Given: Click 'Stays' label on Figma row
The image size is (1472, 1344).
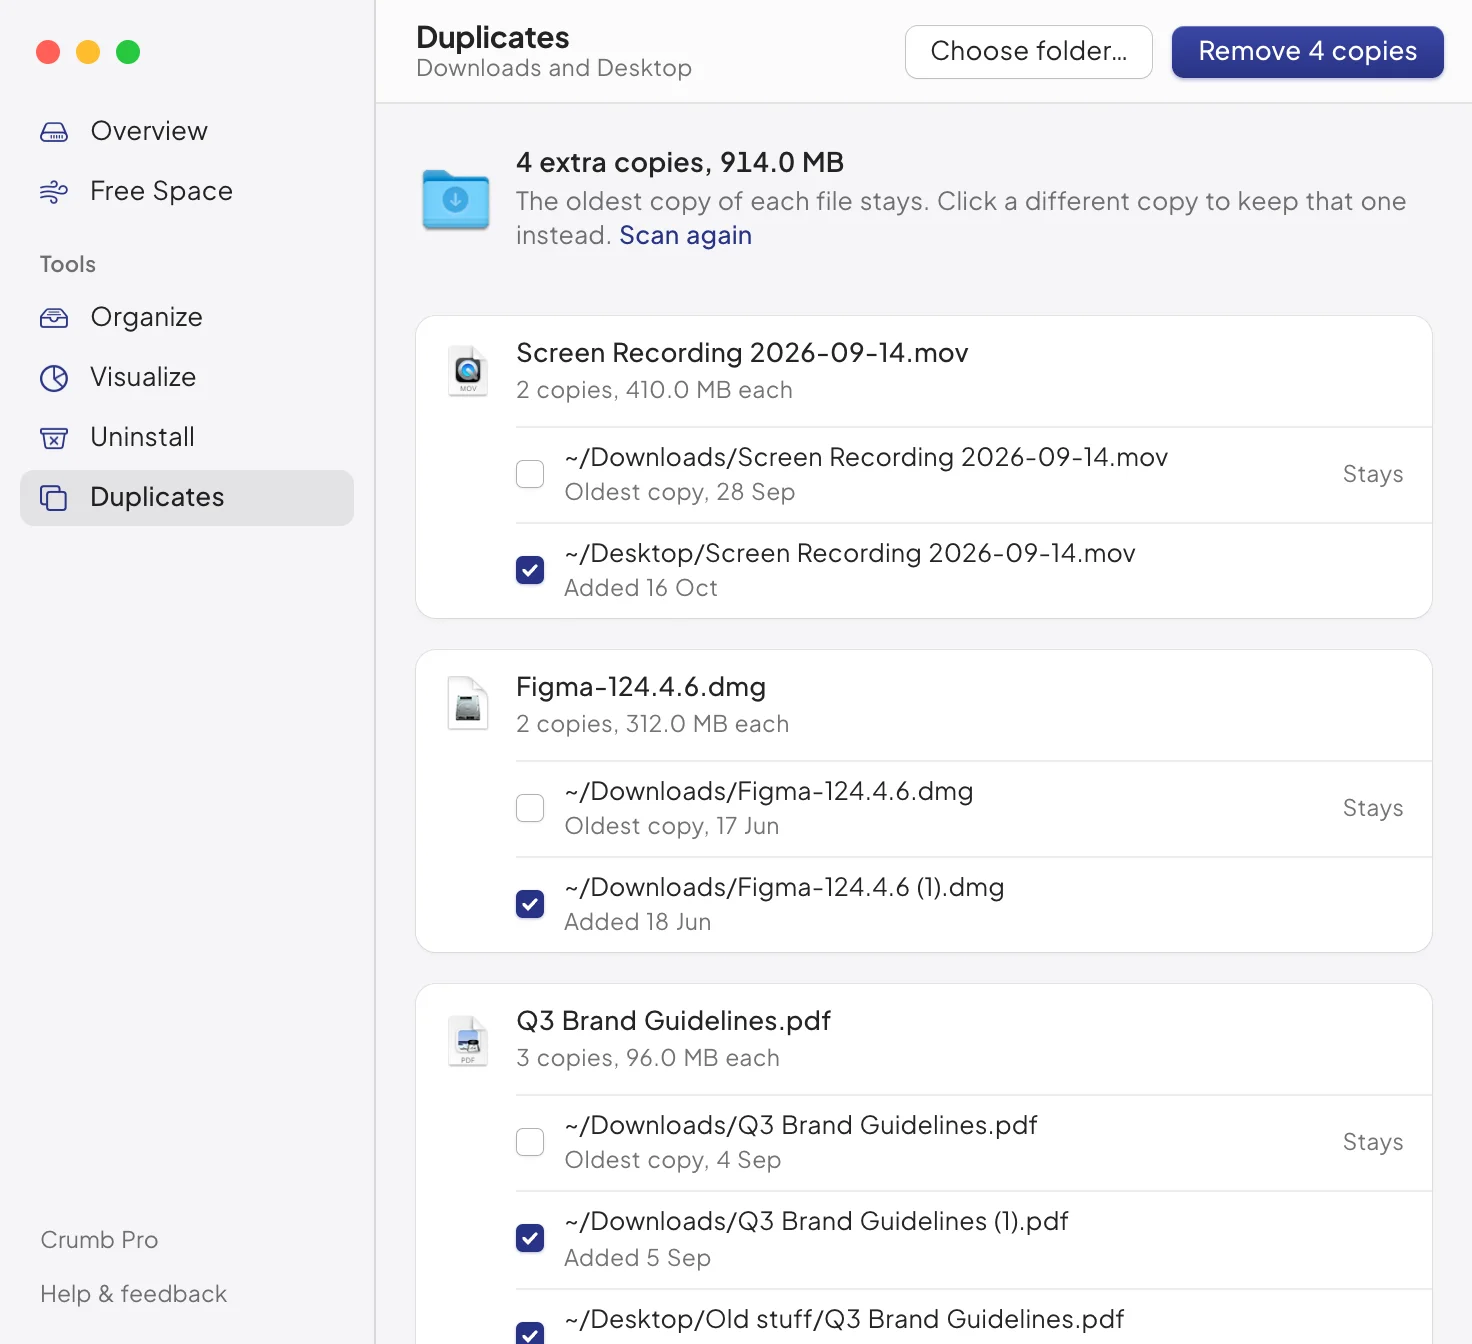Looking at the screenshot, I should (x=1373, y=808).
